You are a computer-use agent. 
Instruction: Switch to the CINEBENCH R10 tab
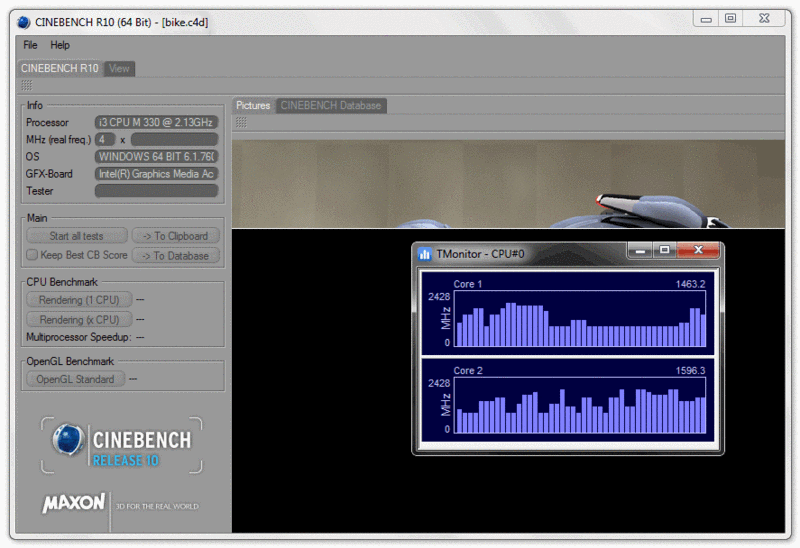[x=60, y=68]
